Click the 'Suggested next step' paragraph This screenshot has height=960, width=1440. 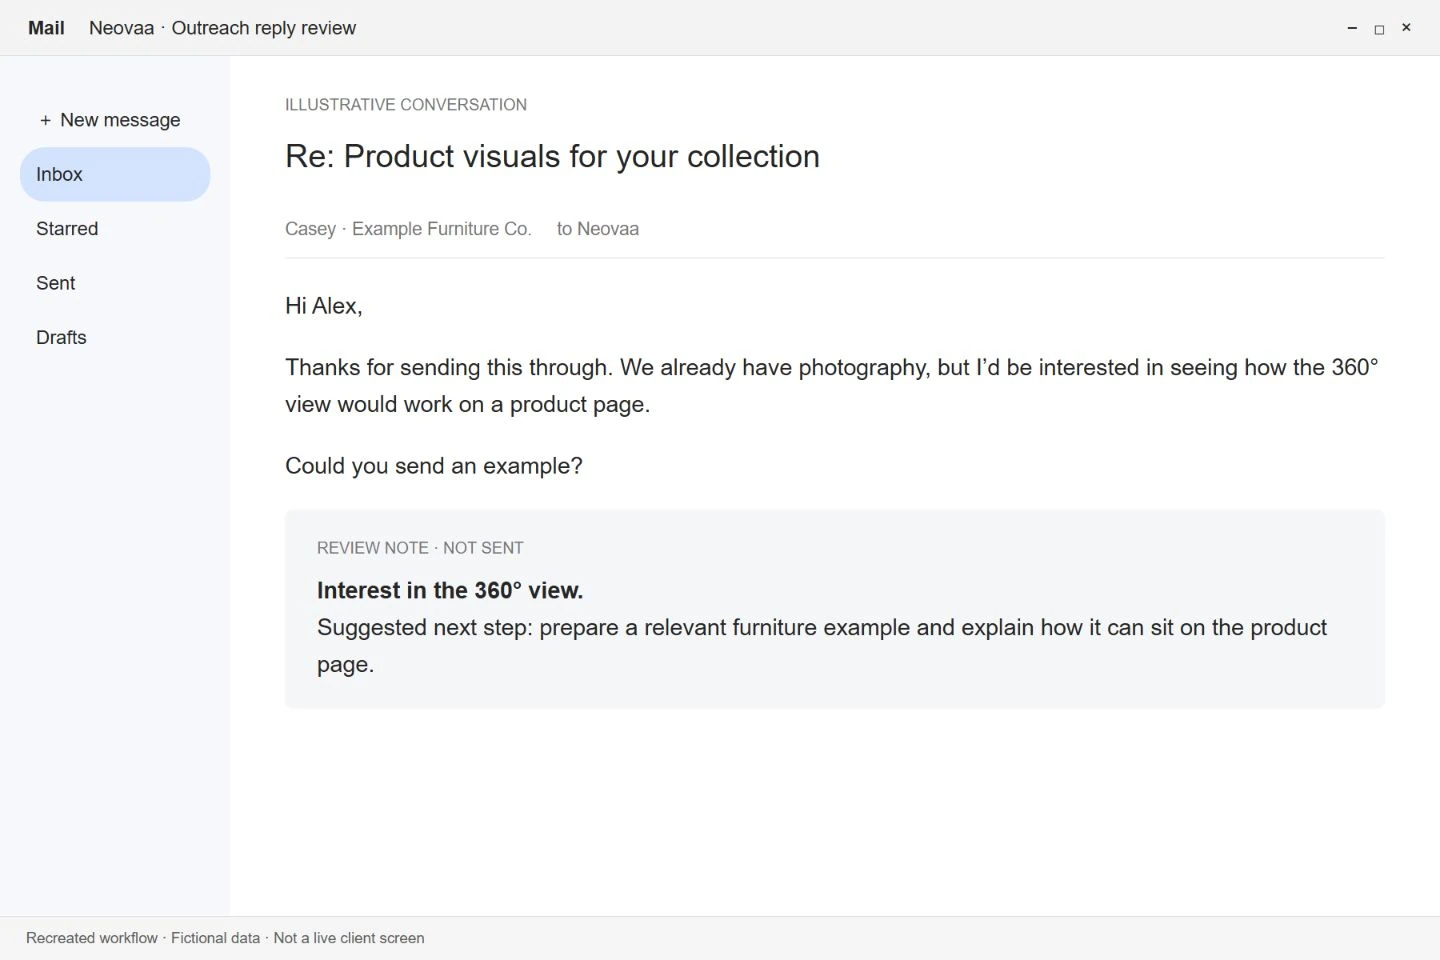[x=822, y=646]
